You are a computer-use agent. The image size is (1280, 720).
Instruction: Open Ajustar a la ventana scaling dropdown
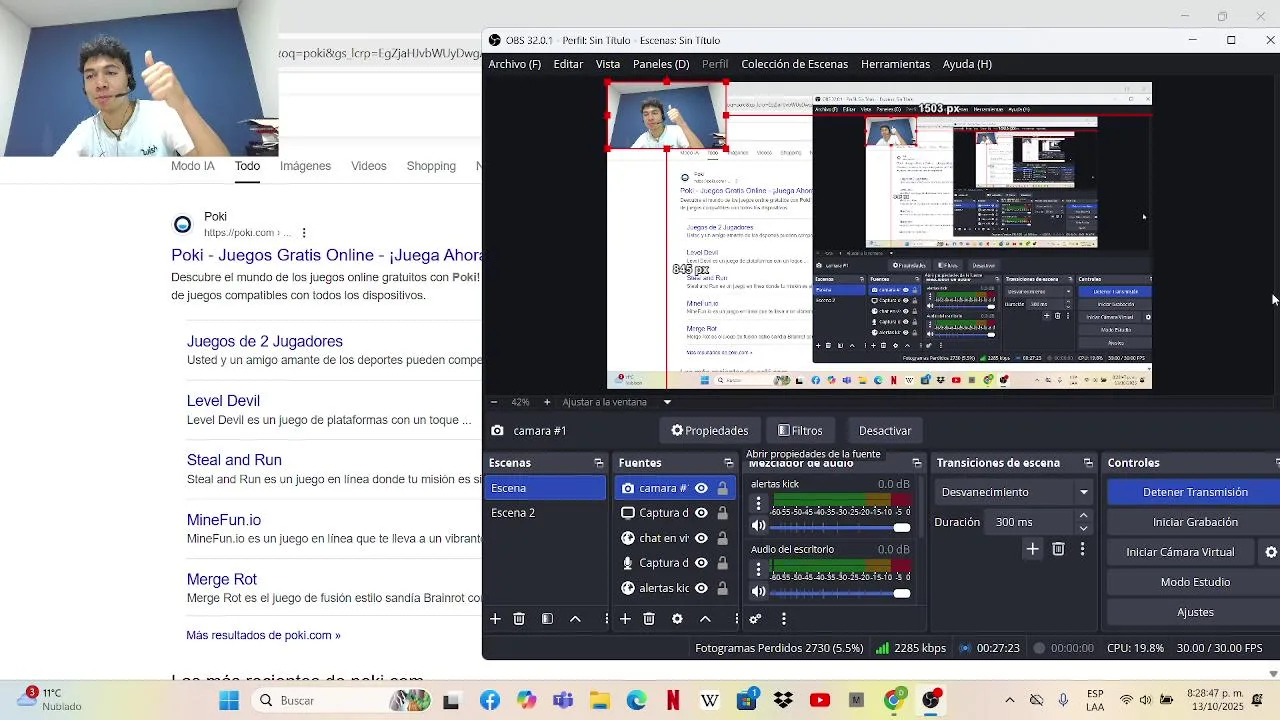(617, 402)
